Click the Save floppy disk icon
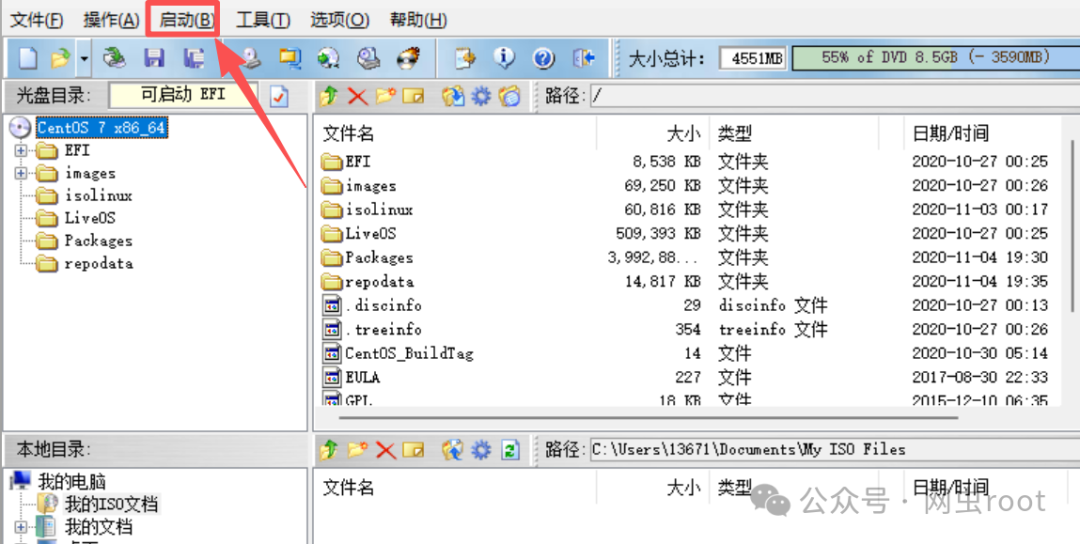The height and width of the screenshot is (544, 1080). click(154, 59)
